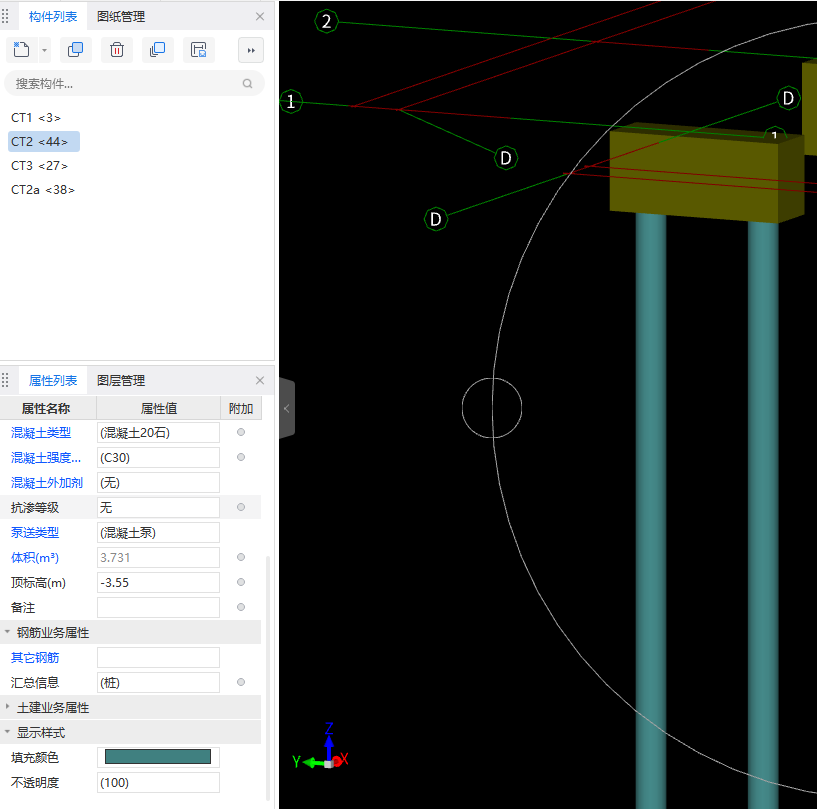This screenshot has width=817, height=809.
Task: Toggle 附加 for 混凝土强度 row
Action: tap(241, 457)
